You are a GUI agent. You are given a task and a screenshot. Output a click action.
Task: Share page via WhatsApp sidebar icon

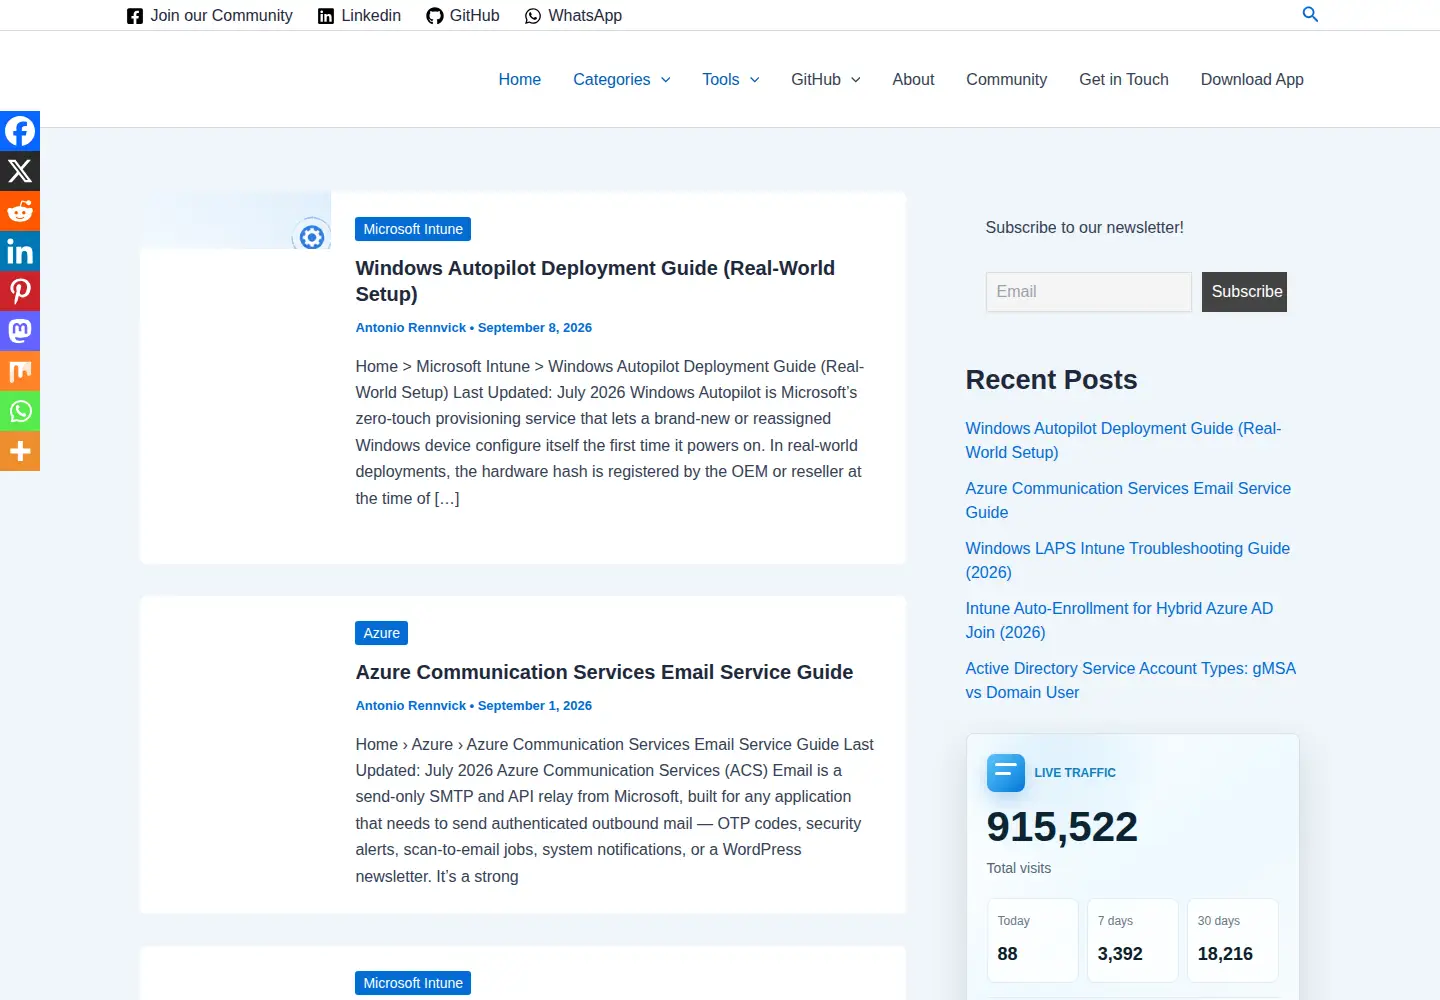pos(20,411)
